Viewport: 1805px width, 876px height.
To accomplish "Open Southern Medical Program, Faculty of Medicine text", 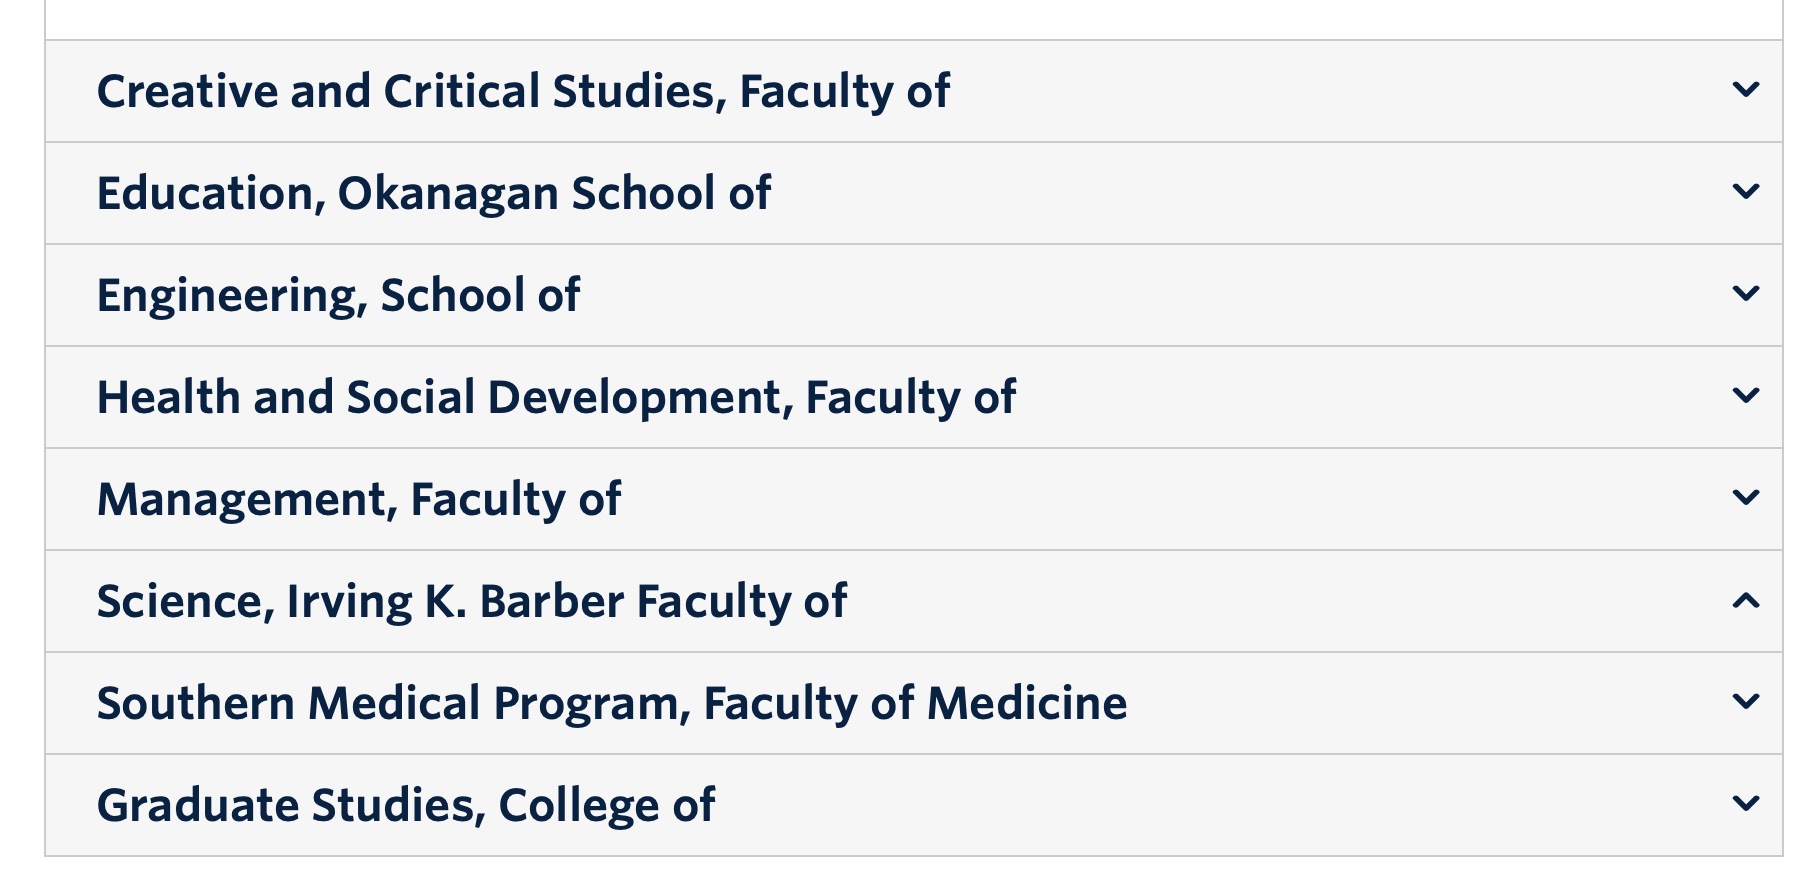I will click(612, 704).
